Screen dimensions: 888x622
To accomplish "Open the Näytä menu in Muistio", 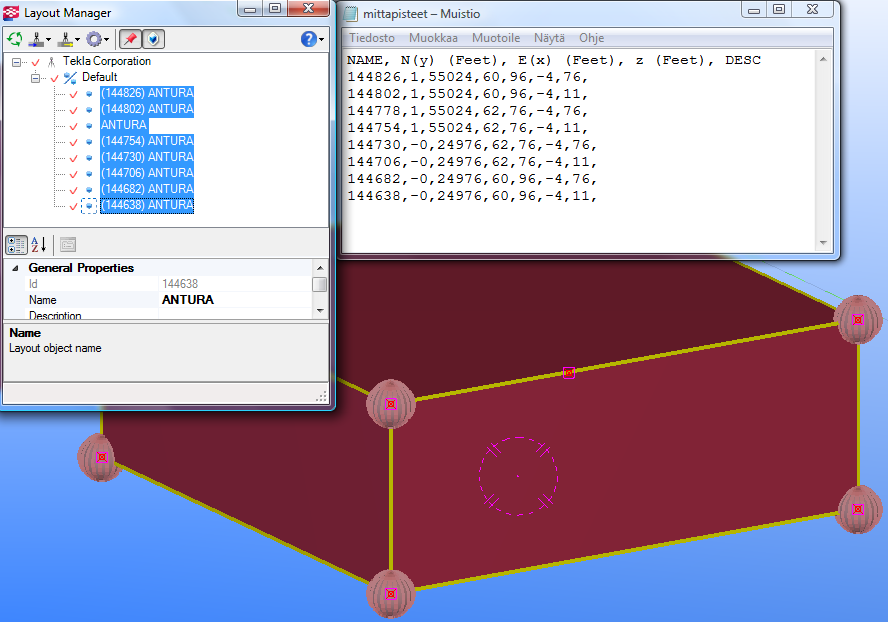I will [x=549, y=38].
